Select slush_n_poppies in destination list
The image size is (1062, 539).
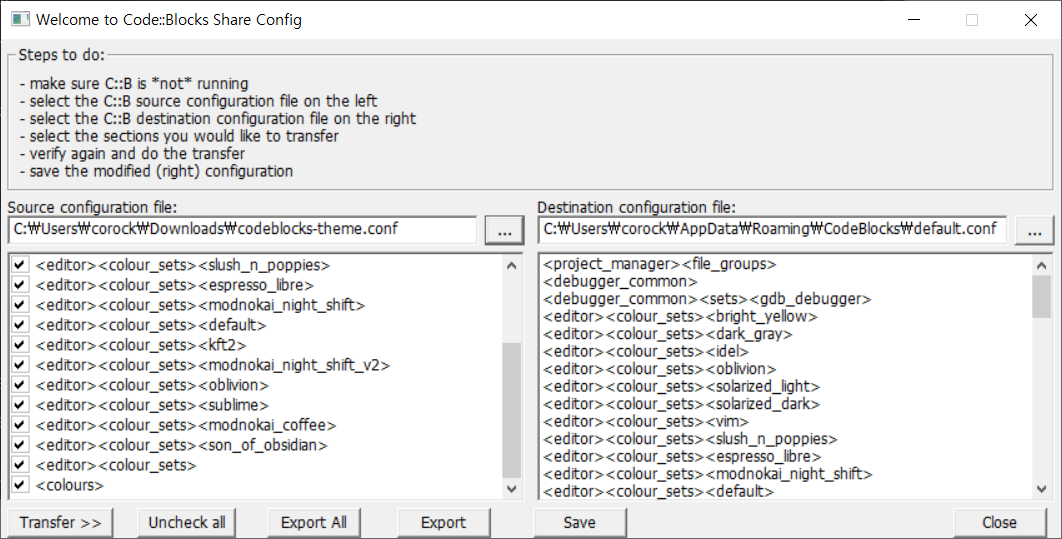(690, 440)
